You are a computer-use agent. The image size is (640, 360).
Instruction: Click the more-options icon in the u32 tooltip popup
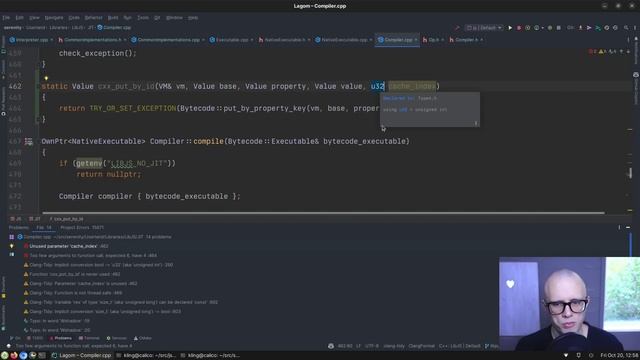pyautogui.click(x=476, y=123)
